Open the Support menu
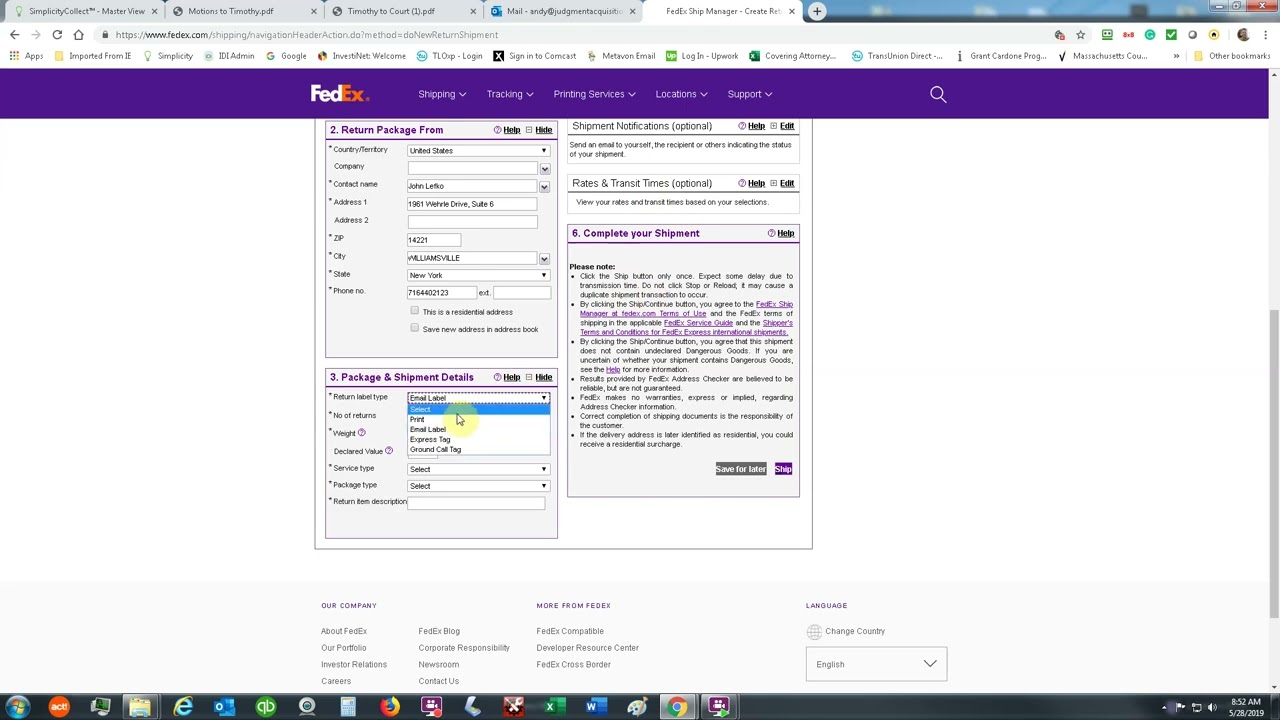The height and width of the screenshot is (720, 1280). click(x=750, y=94)
